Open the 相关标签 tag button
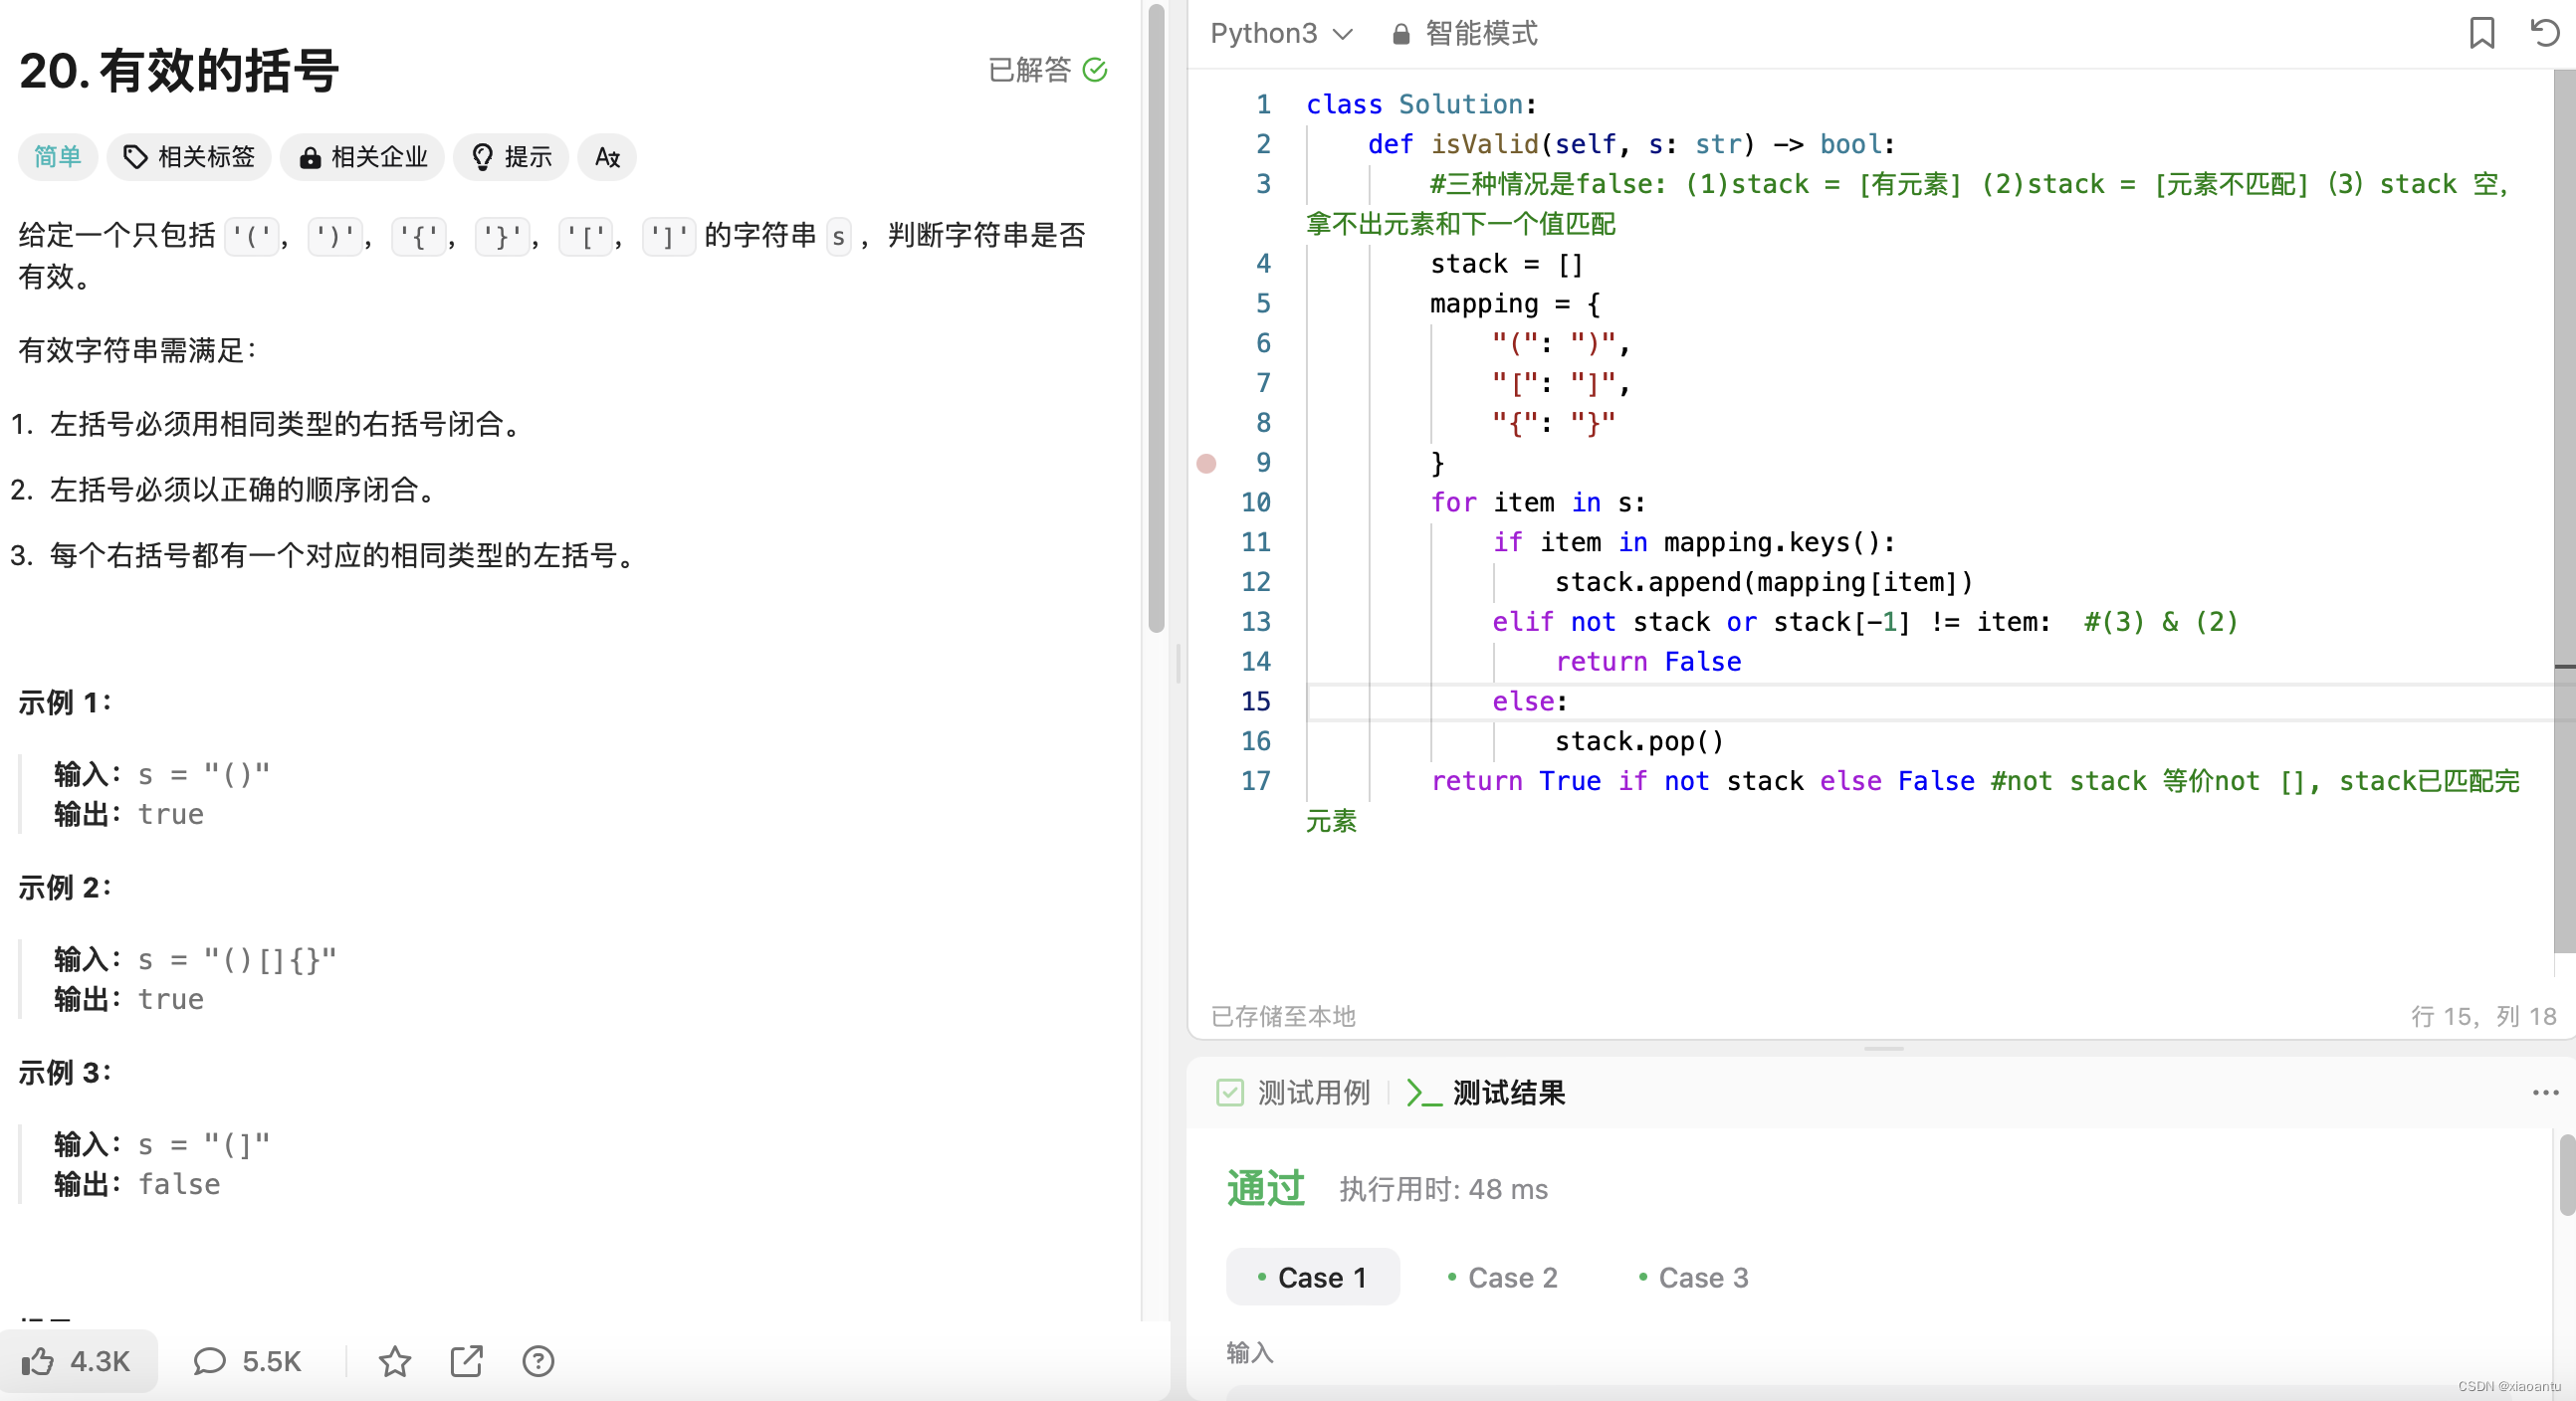 (x=189, y=157)
